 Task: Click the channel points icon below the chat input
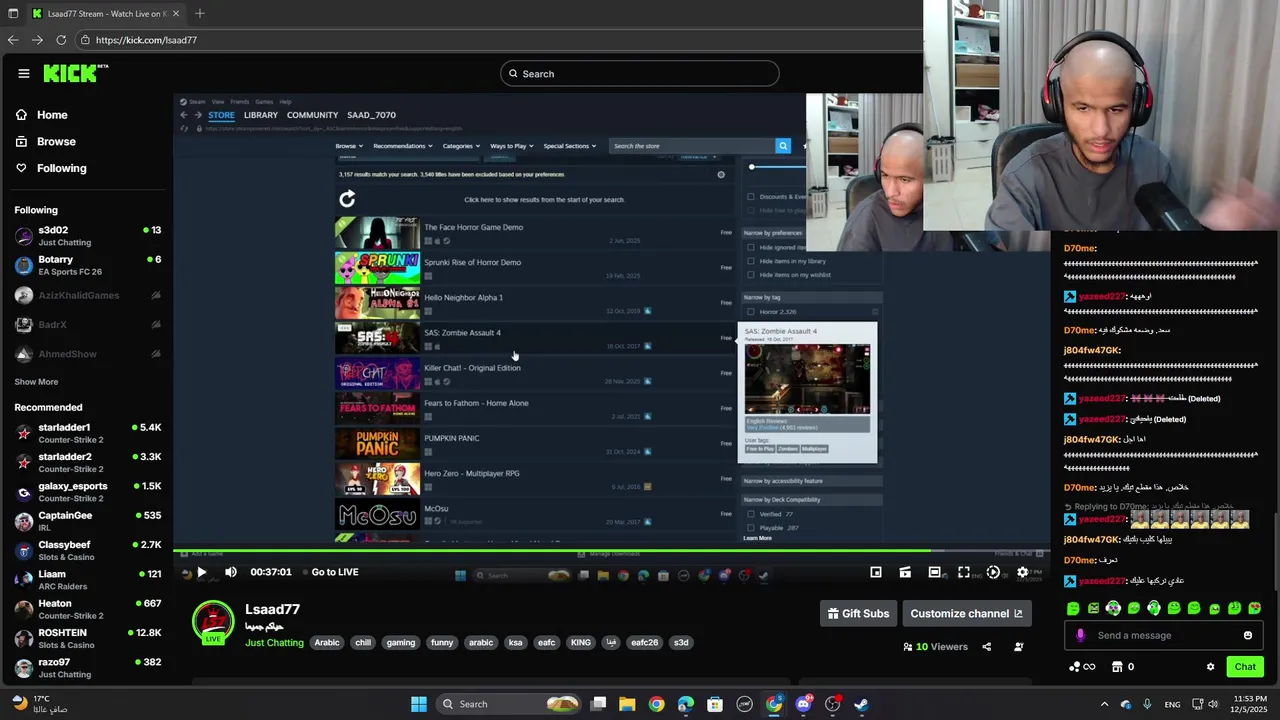(1082, 667)
